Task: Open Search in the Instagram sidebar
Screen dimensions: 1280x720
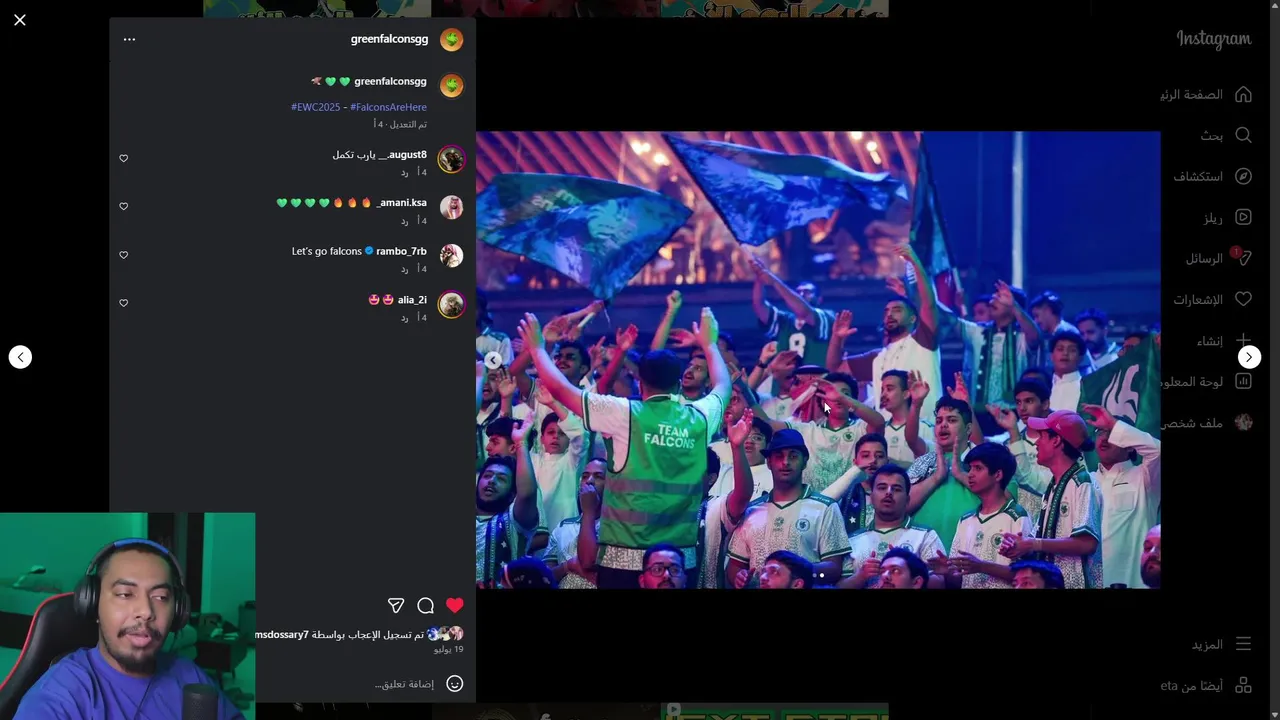Action: click(1226, 135)
